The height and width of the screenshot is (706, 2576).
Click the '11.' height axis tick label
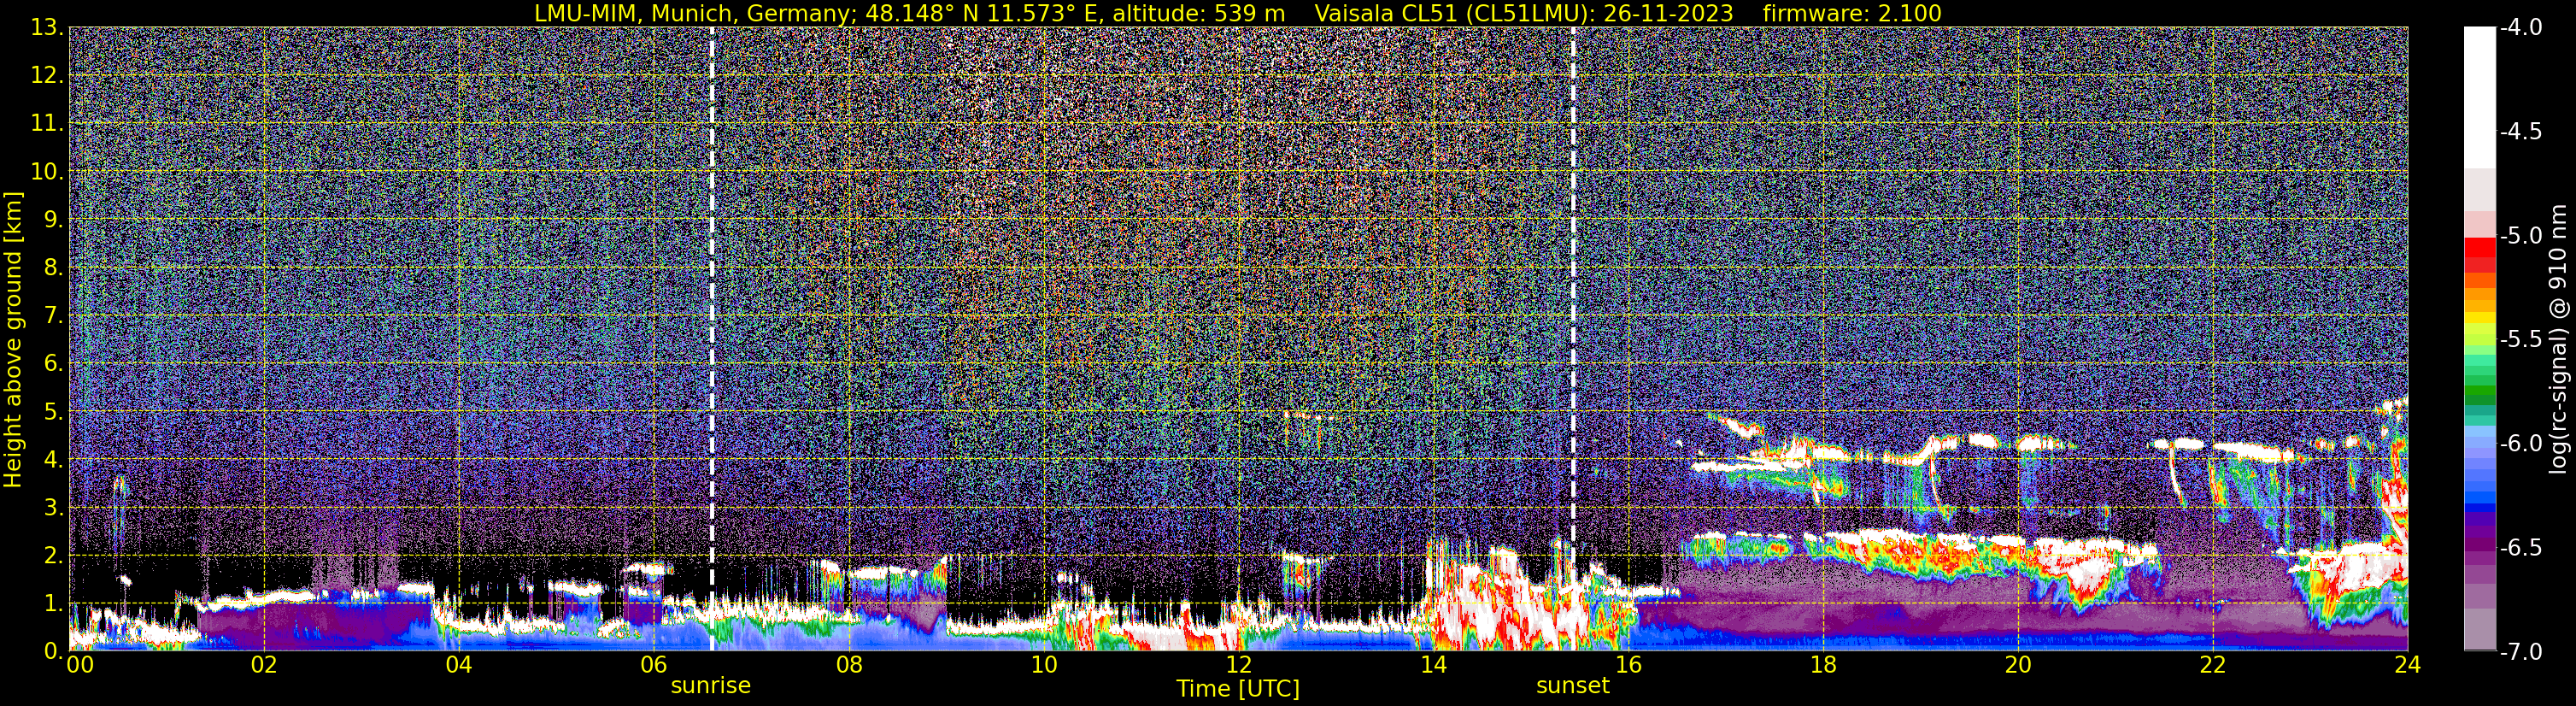pyautogui.click(x=46, y=124)
